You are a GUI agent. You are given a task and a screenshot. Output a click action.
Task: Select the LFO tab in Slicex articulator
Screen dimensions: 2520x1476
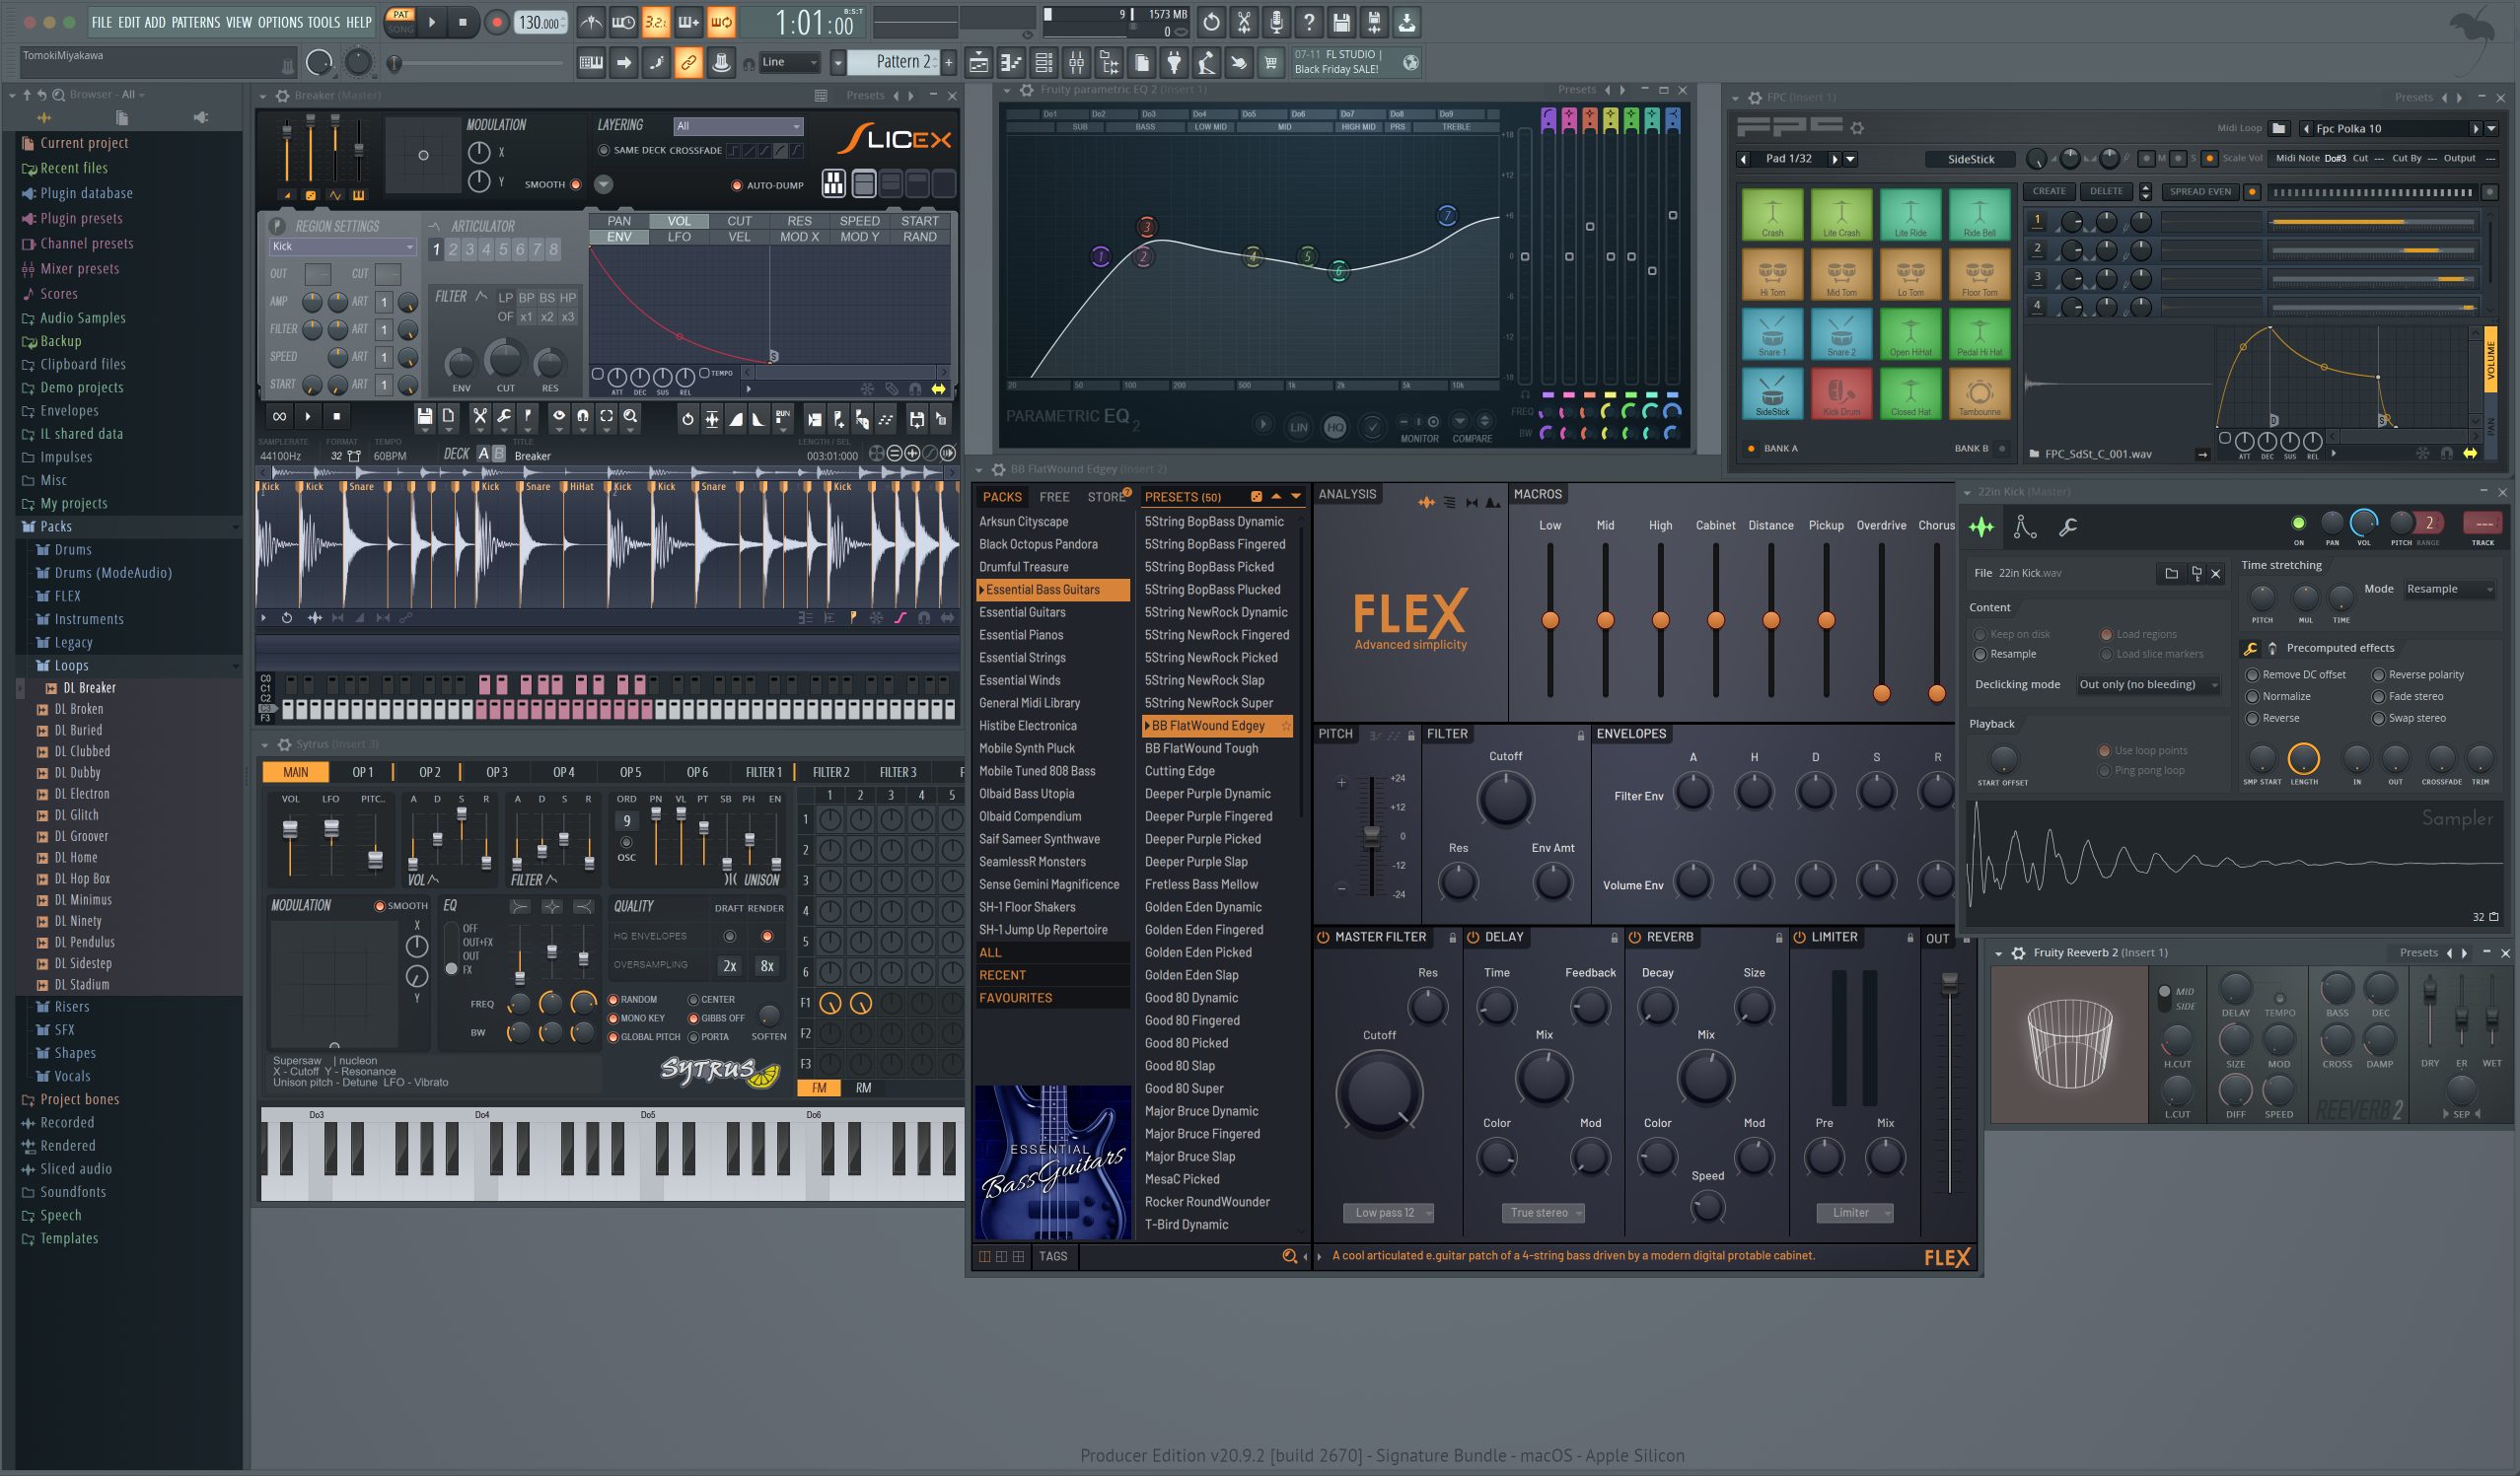(679, 237)
